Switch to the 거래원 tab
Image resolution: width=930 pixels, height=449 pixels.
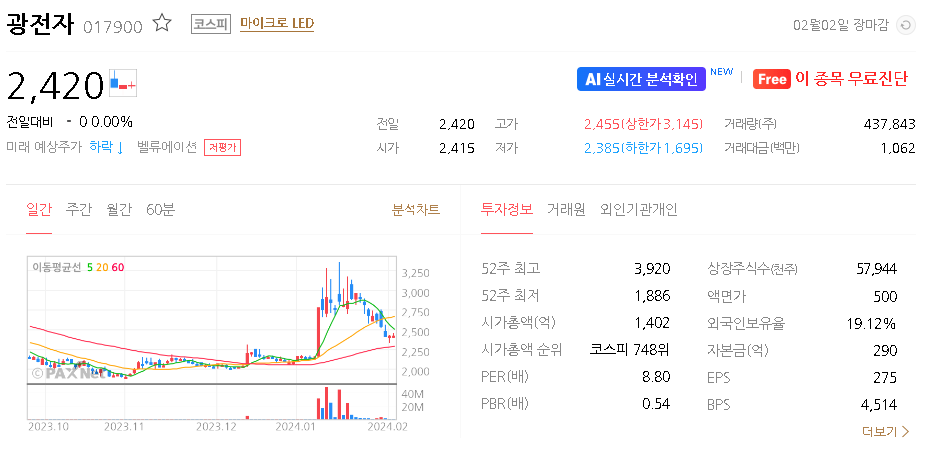(566, 209)
